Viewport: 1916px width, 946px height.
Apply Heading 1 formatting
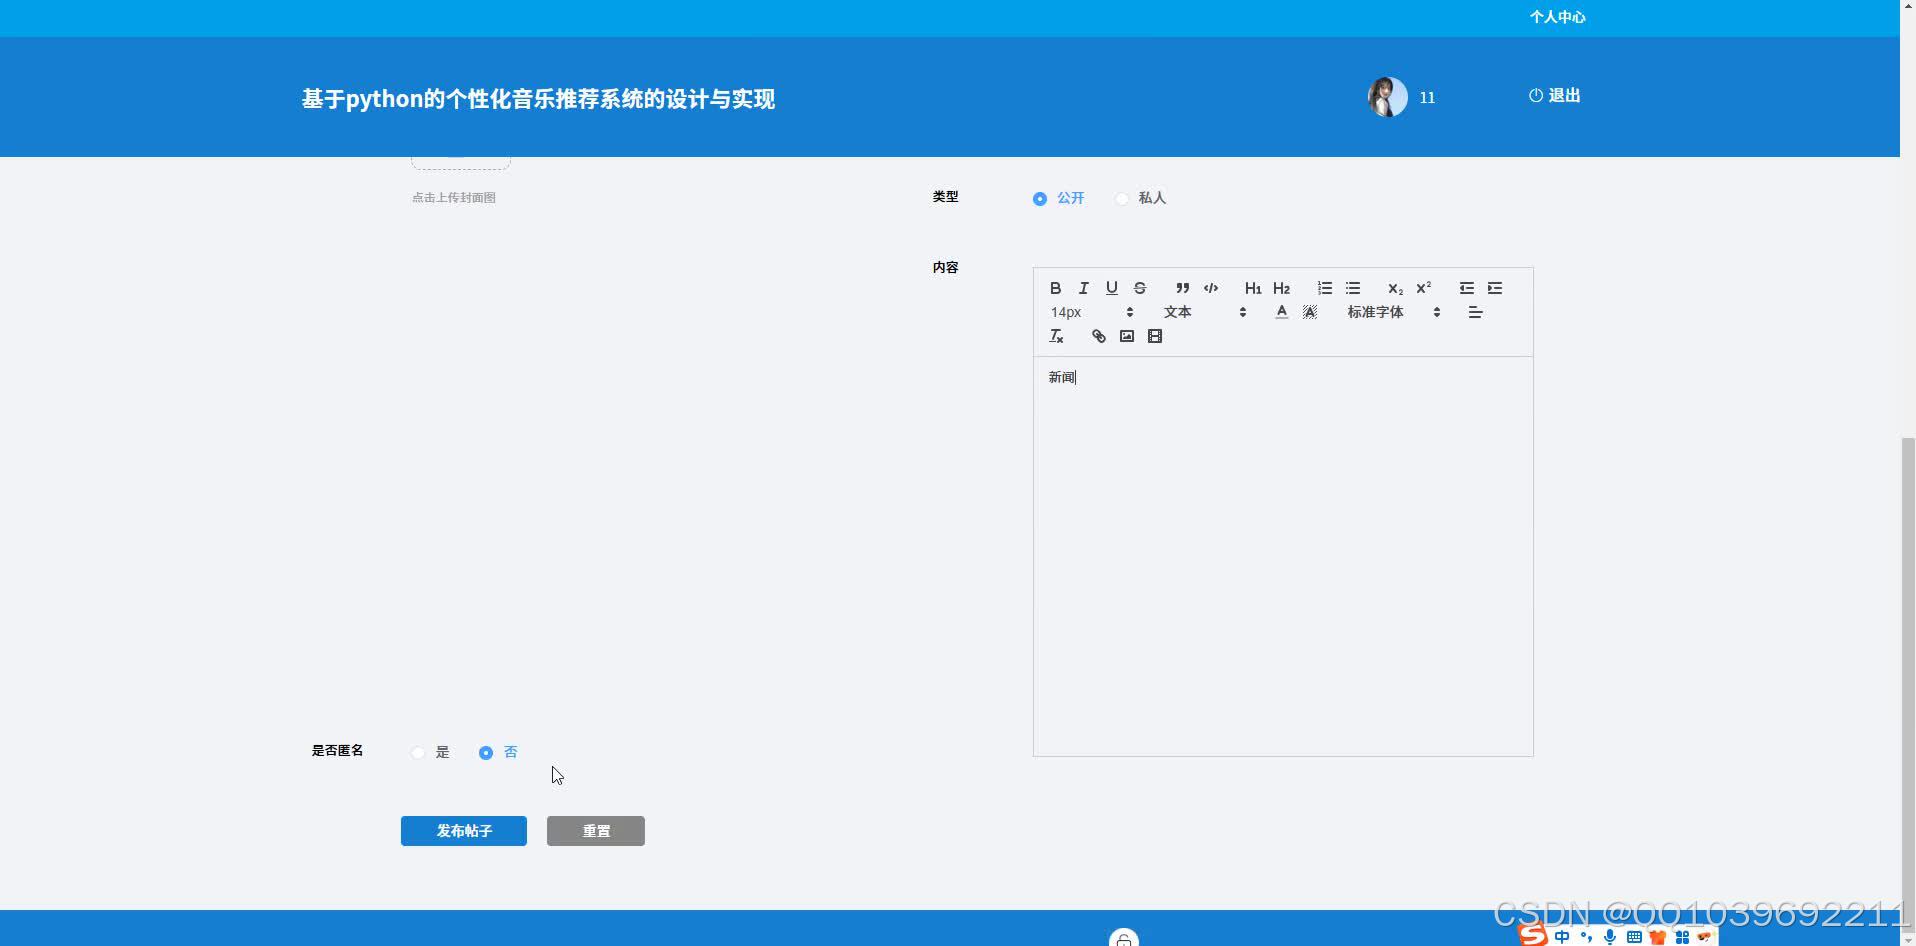point(1253,288)
